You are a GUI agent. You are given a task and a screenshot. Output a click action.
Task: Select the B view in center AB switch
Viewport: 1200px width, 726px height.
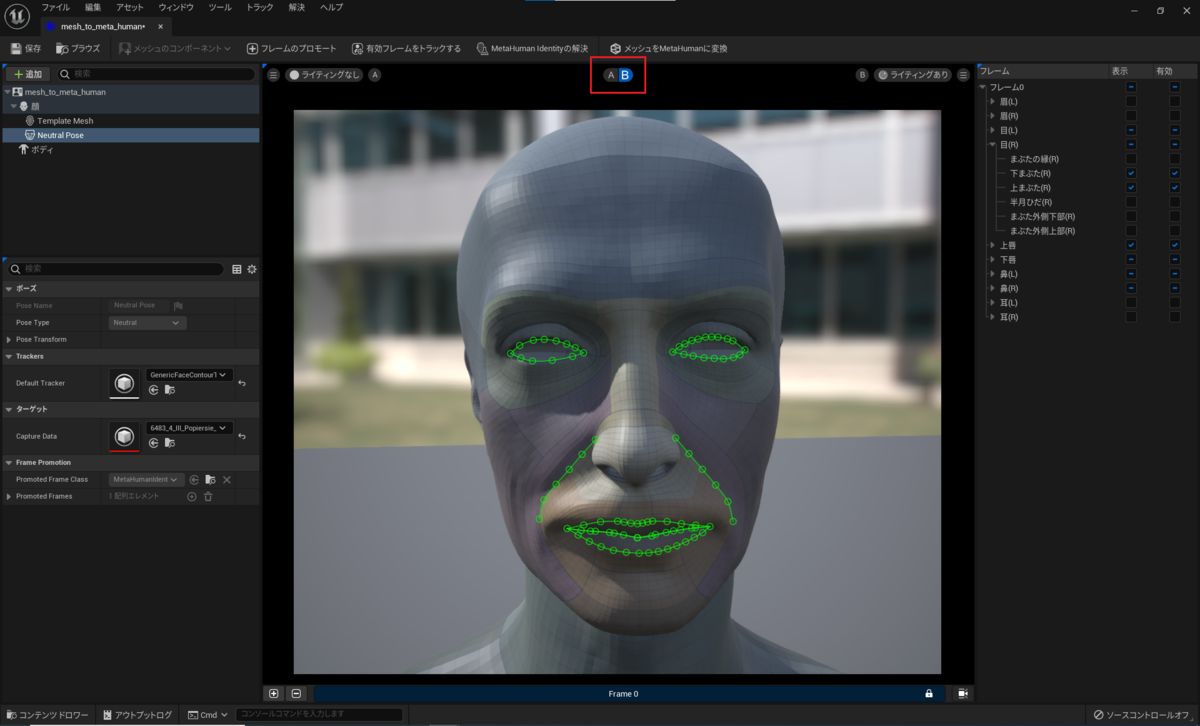[625, 75]
